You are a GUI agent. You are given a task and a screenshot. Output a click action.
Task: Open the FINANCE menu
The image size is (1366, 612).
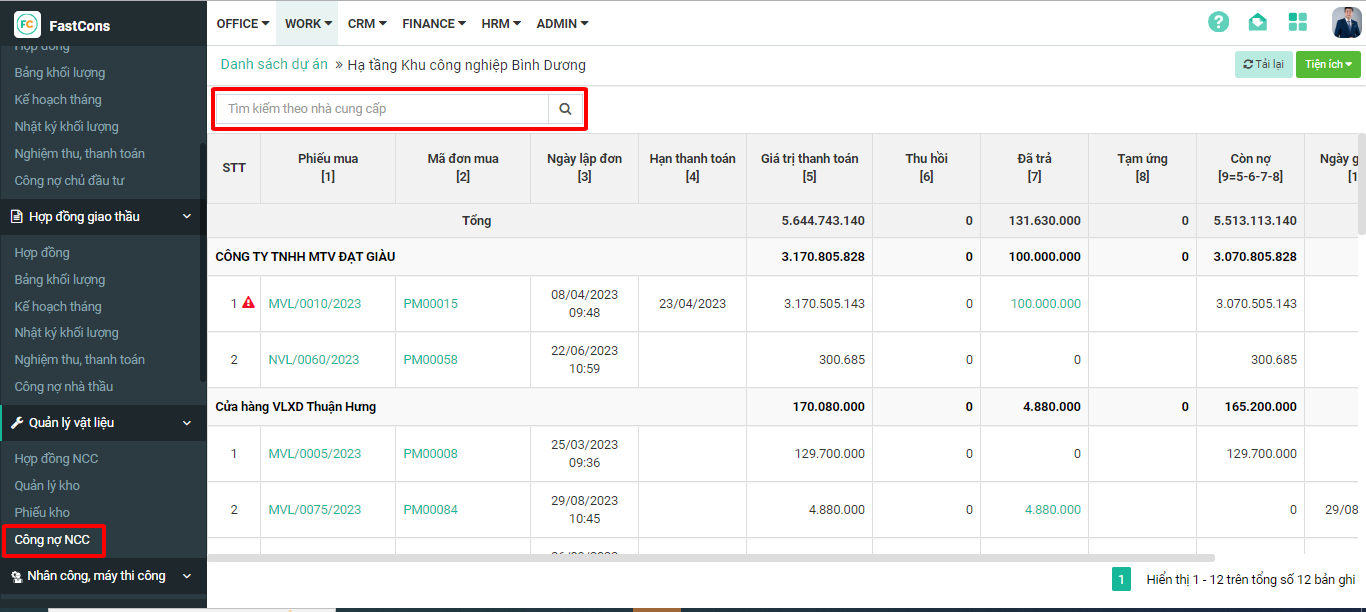434,23
